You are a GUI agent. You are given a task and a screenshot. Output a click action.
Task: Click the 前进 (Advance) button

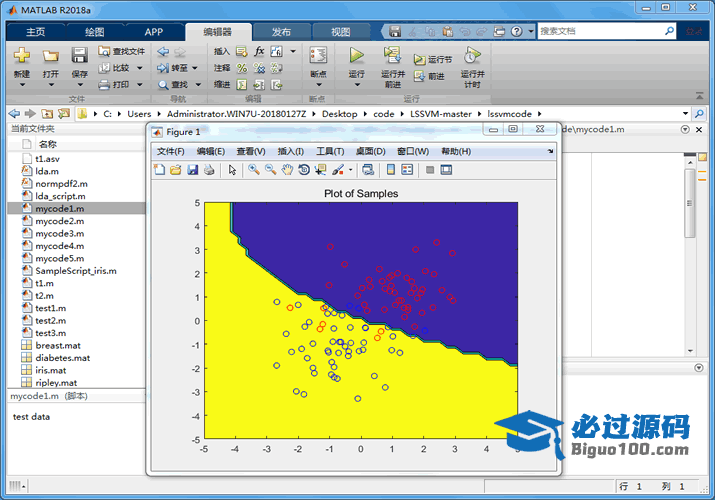click(x=429, y=76)
